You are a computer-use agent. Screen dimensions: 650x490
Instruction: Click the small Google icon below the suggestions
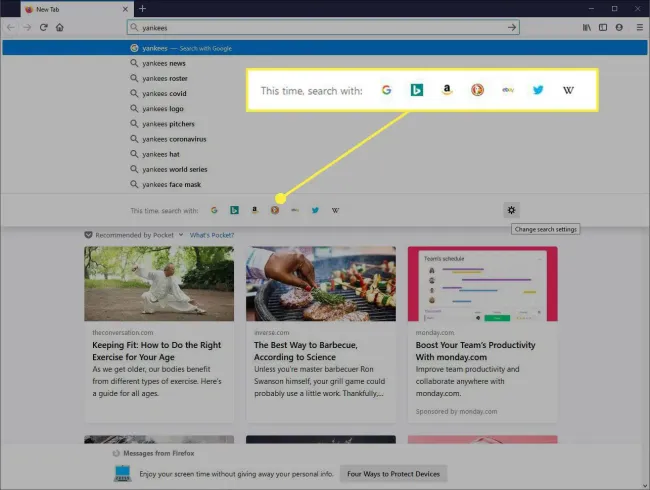214,210
